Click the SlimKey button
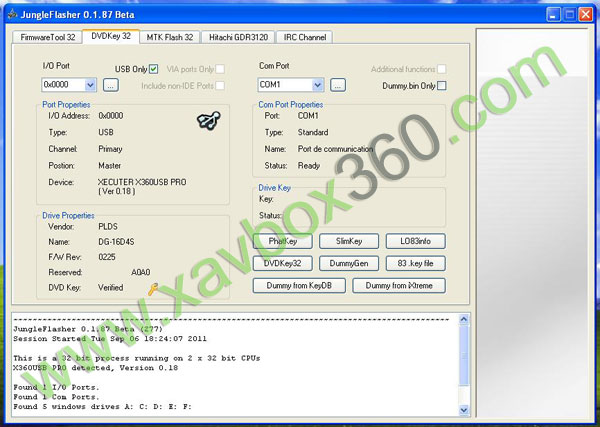 [x=349, y=241]
